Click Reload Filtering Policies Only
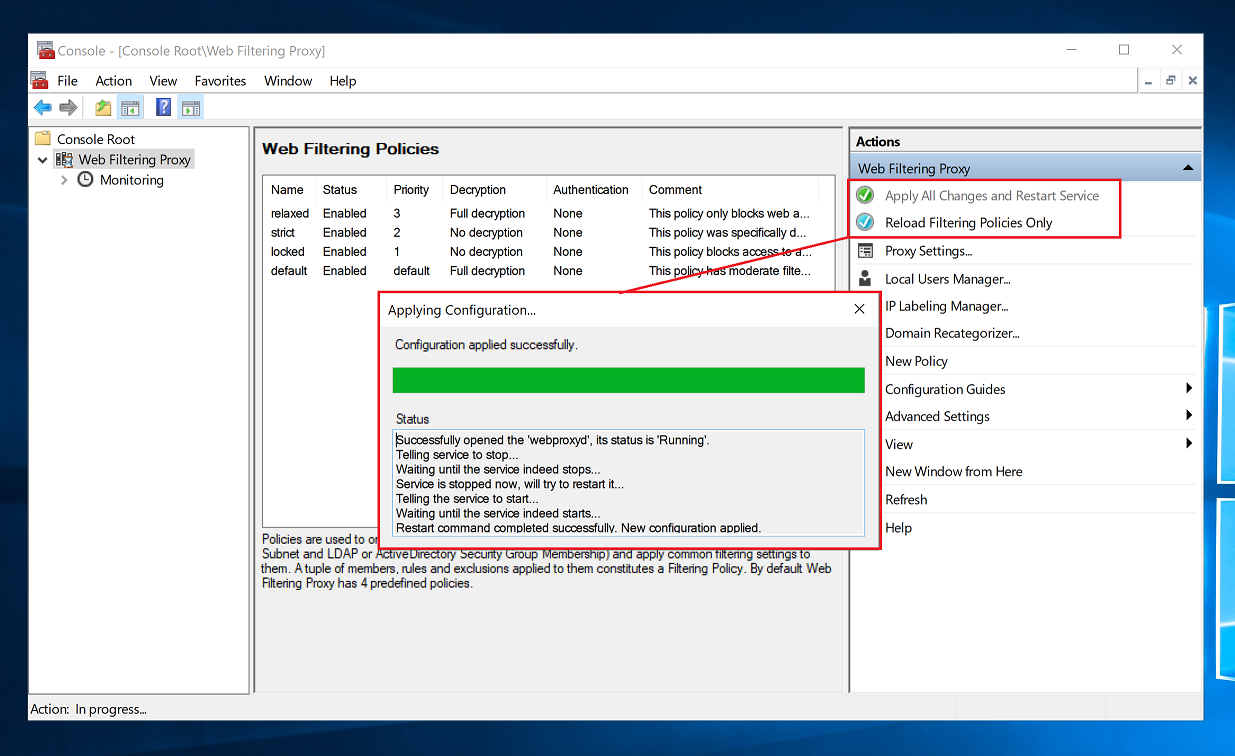 point(969,222)
